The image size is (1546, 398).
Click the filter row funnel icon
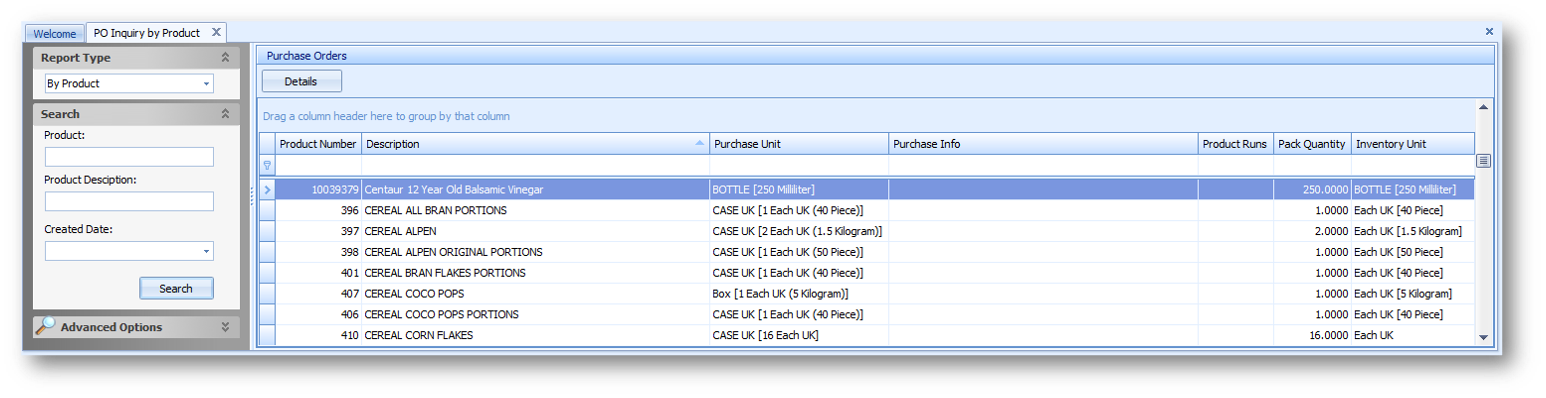point(267,165)
